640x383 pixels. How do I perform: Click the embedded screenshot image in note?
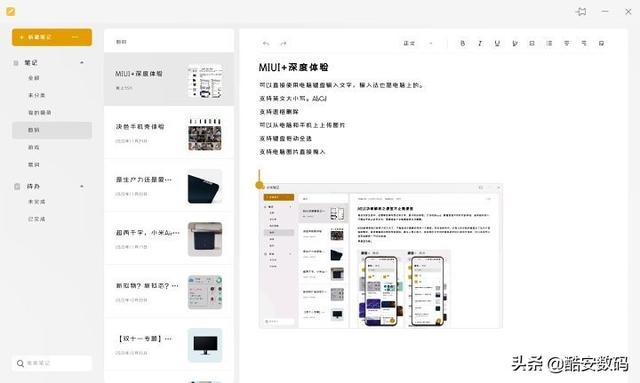(381, 256)
